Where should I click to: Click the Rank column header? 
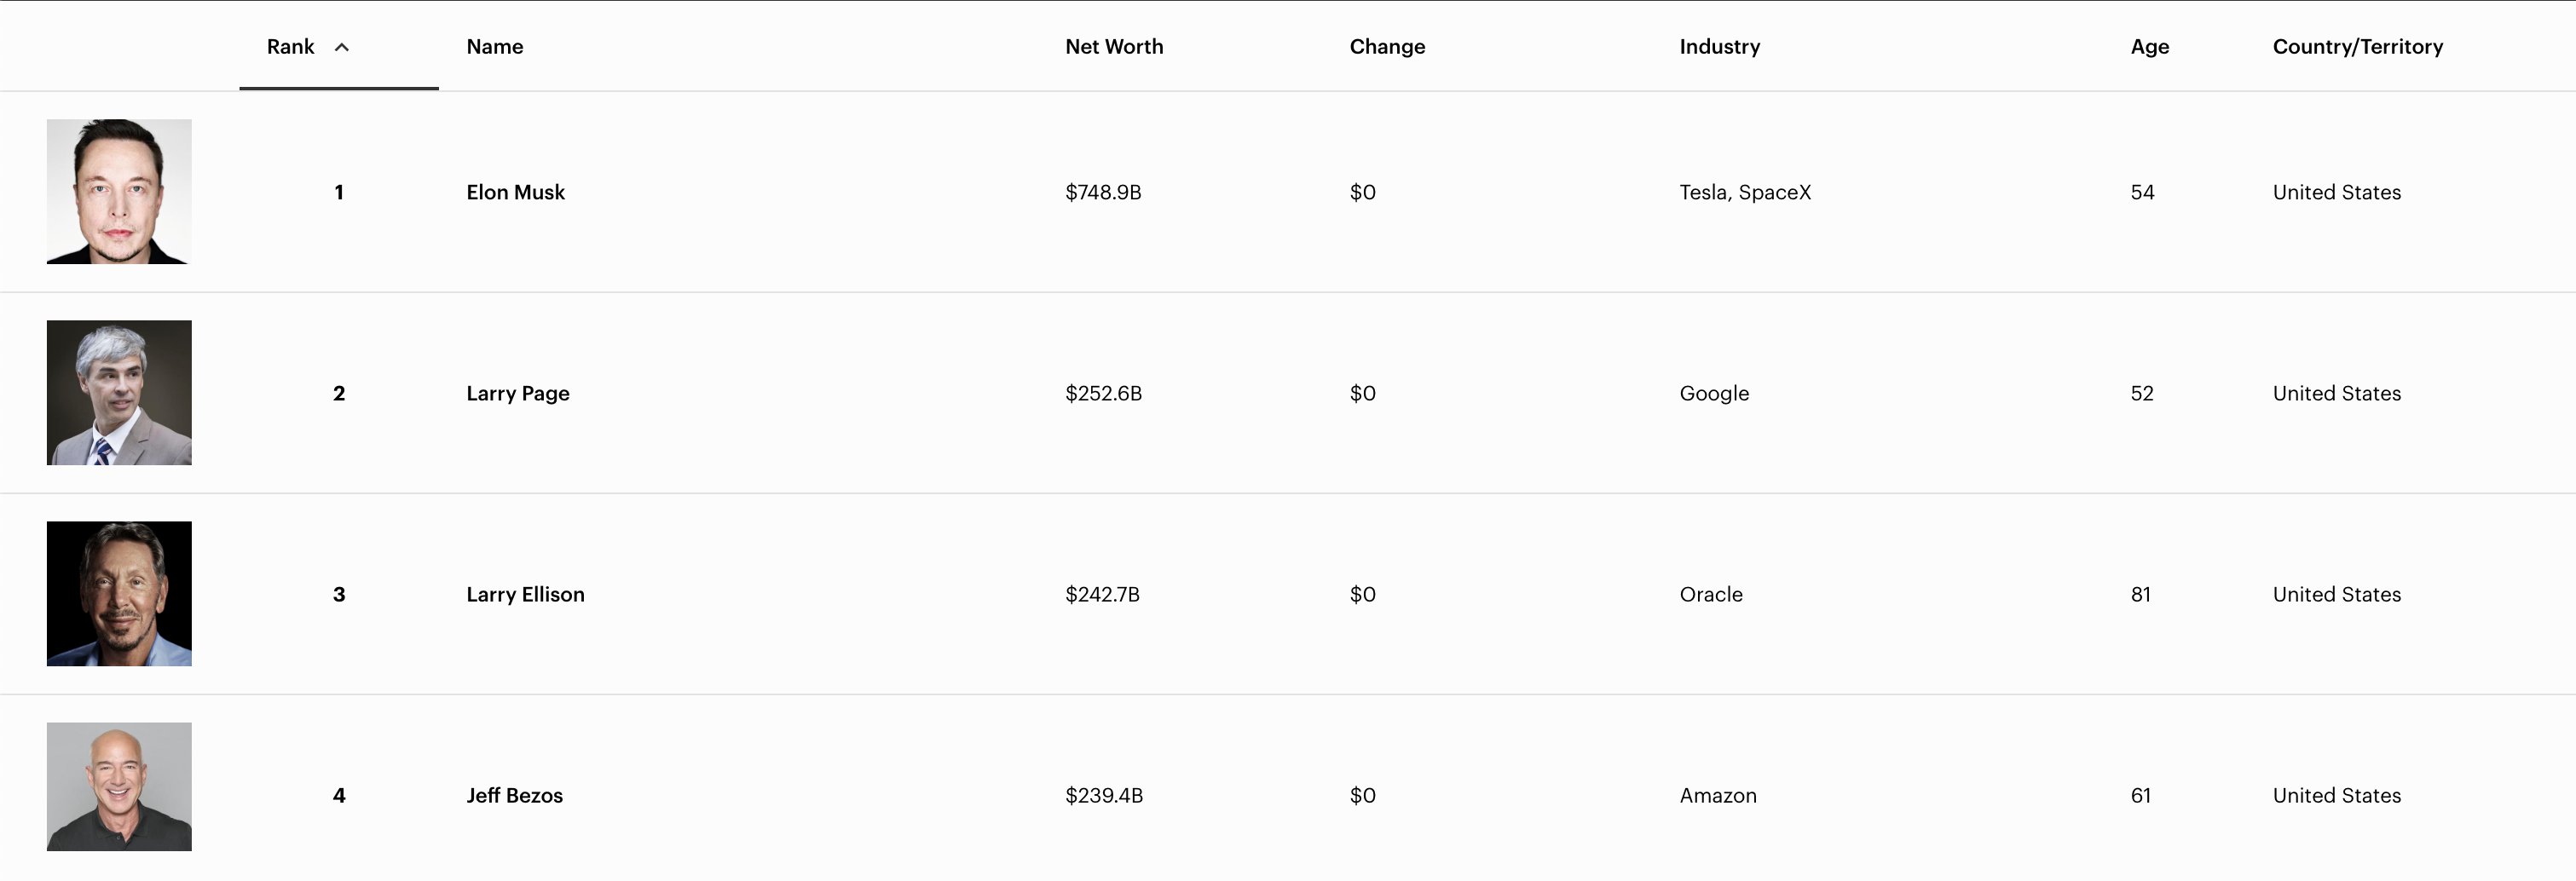tap(291, 47)
